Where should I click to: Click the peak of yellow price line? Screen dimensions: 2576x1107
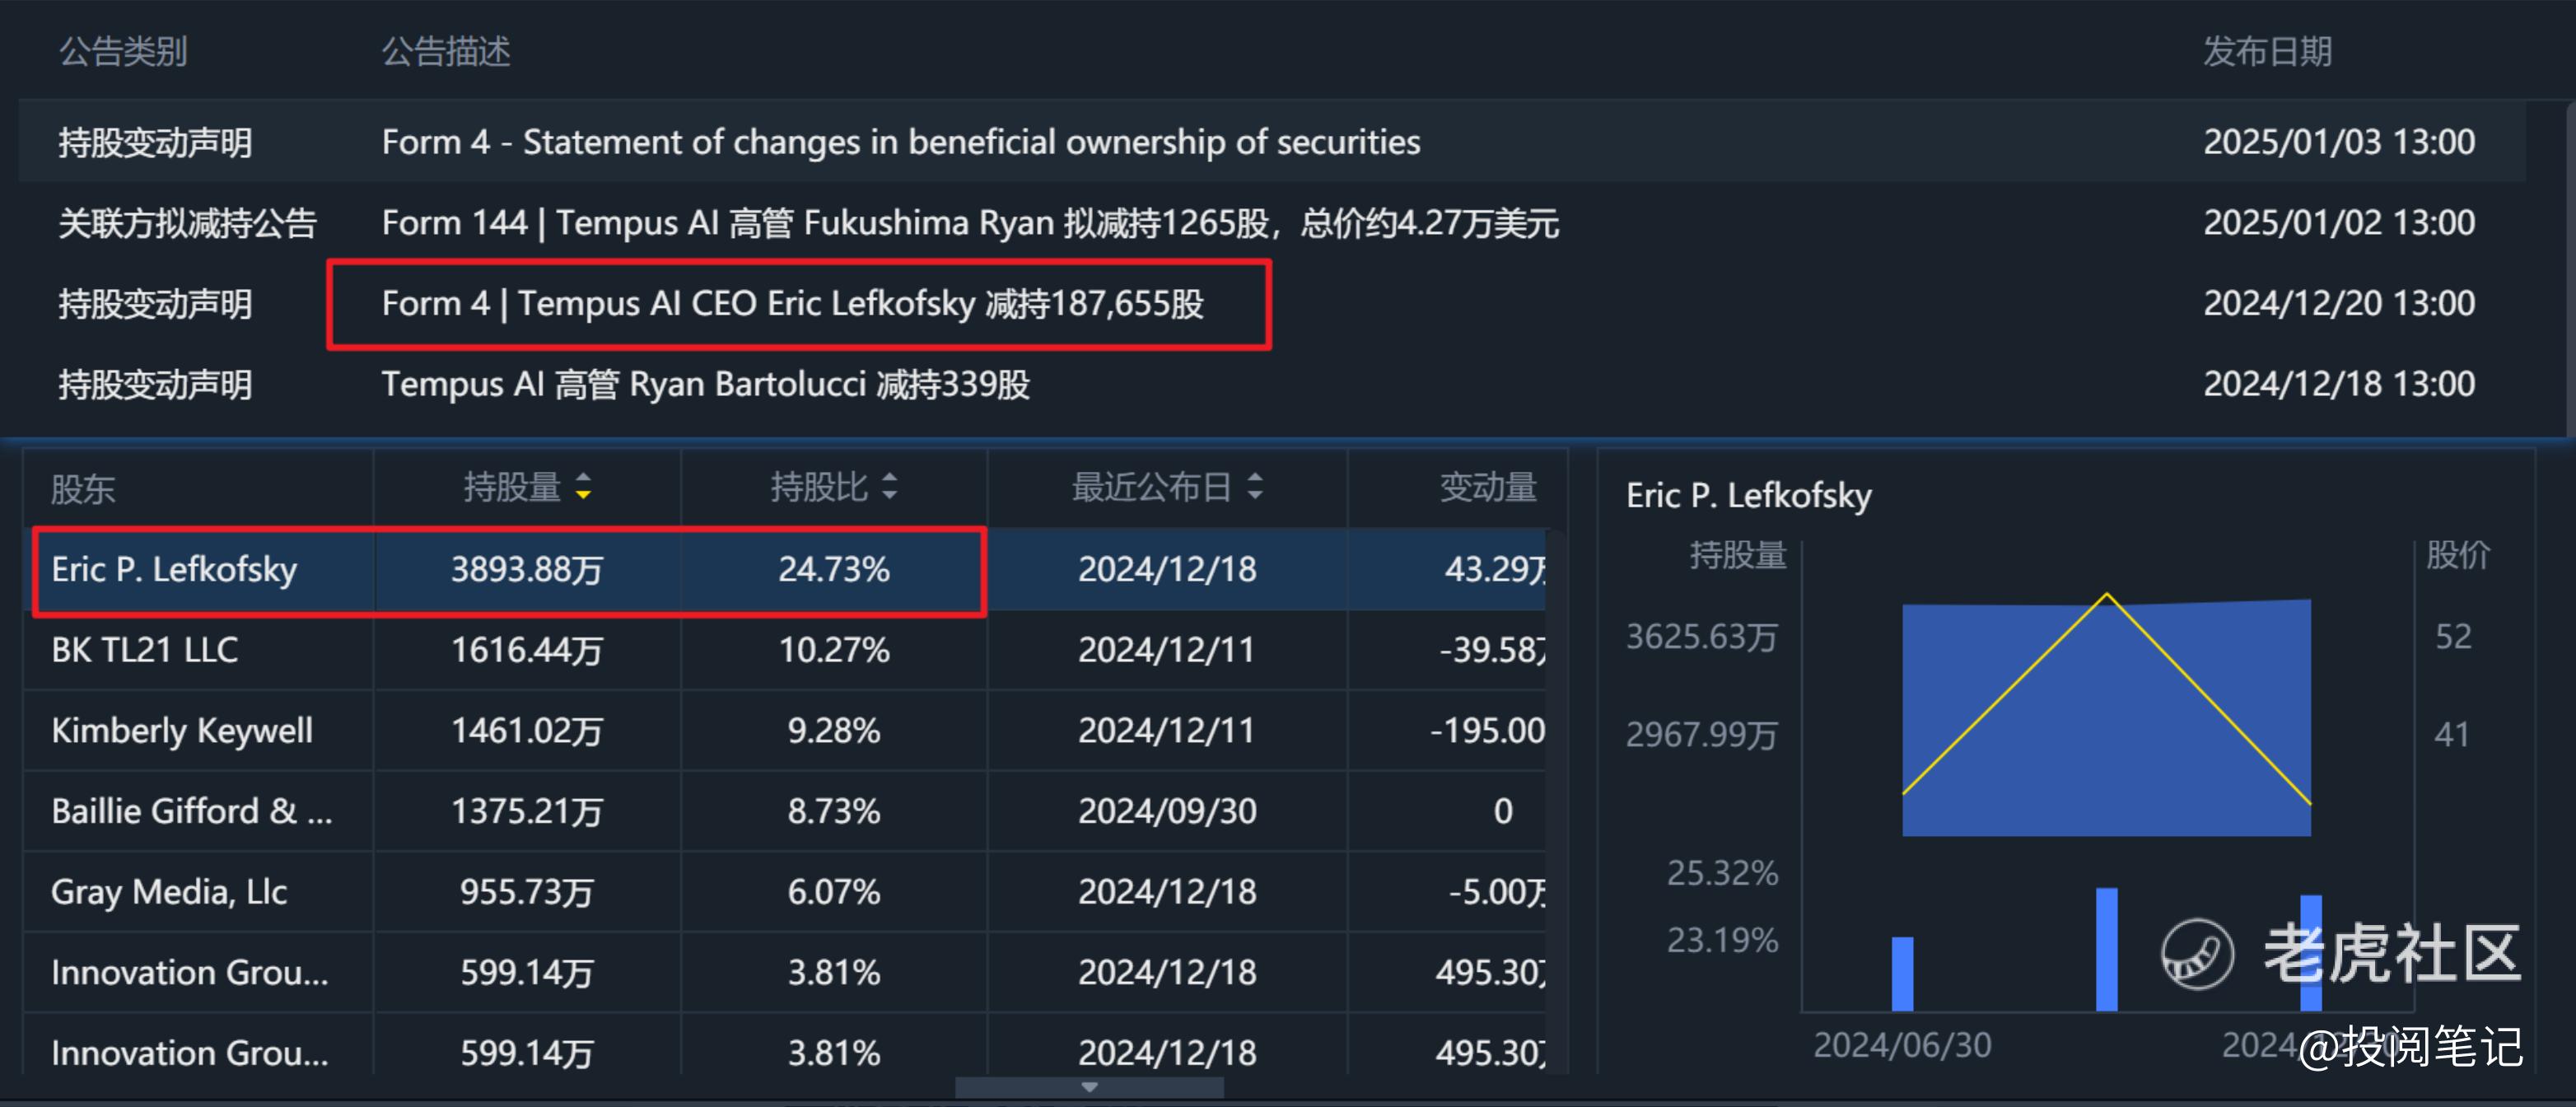click(2107, 596)
